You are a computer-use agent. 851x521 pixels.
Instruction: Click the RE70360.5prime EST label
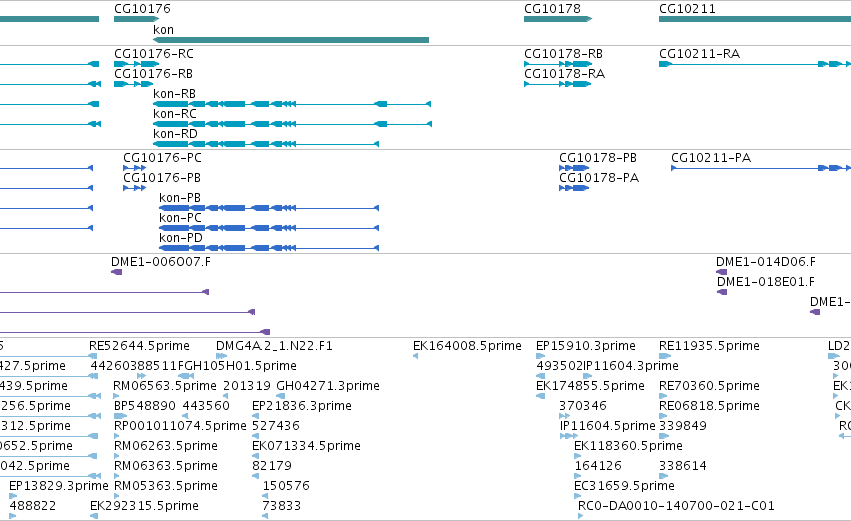click(709, 386)
